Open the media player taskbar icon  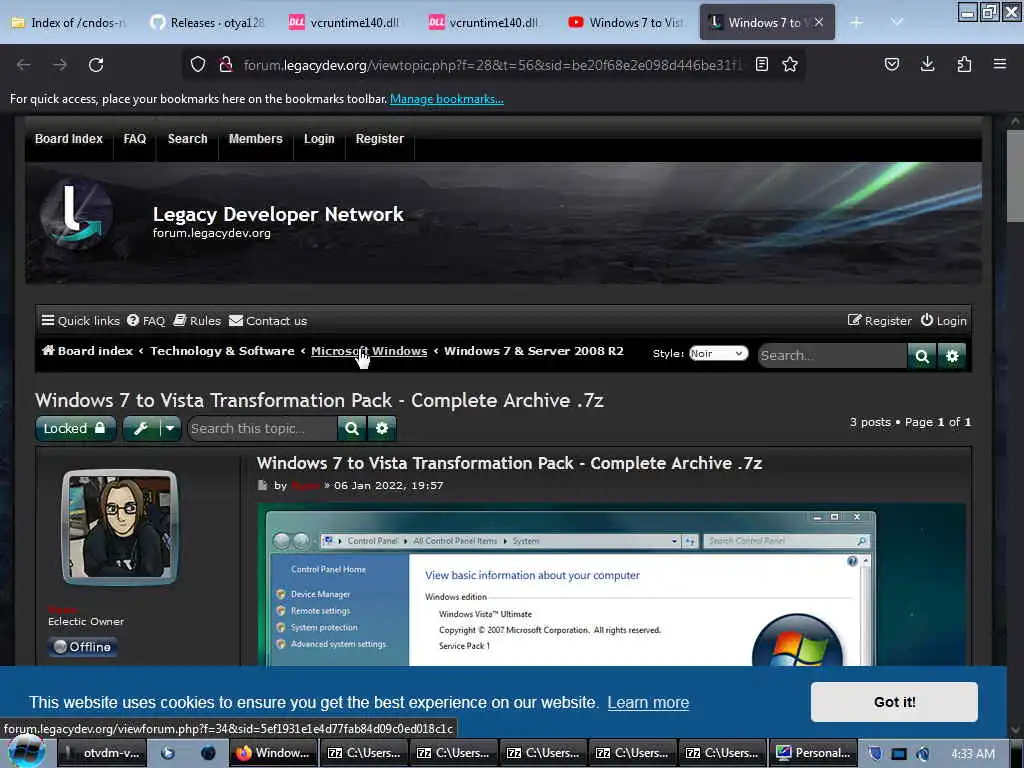point(168,753)
